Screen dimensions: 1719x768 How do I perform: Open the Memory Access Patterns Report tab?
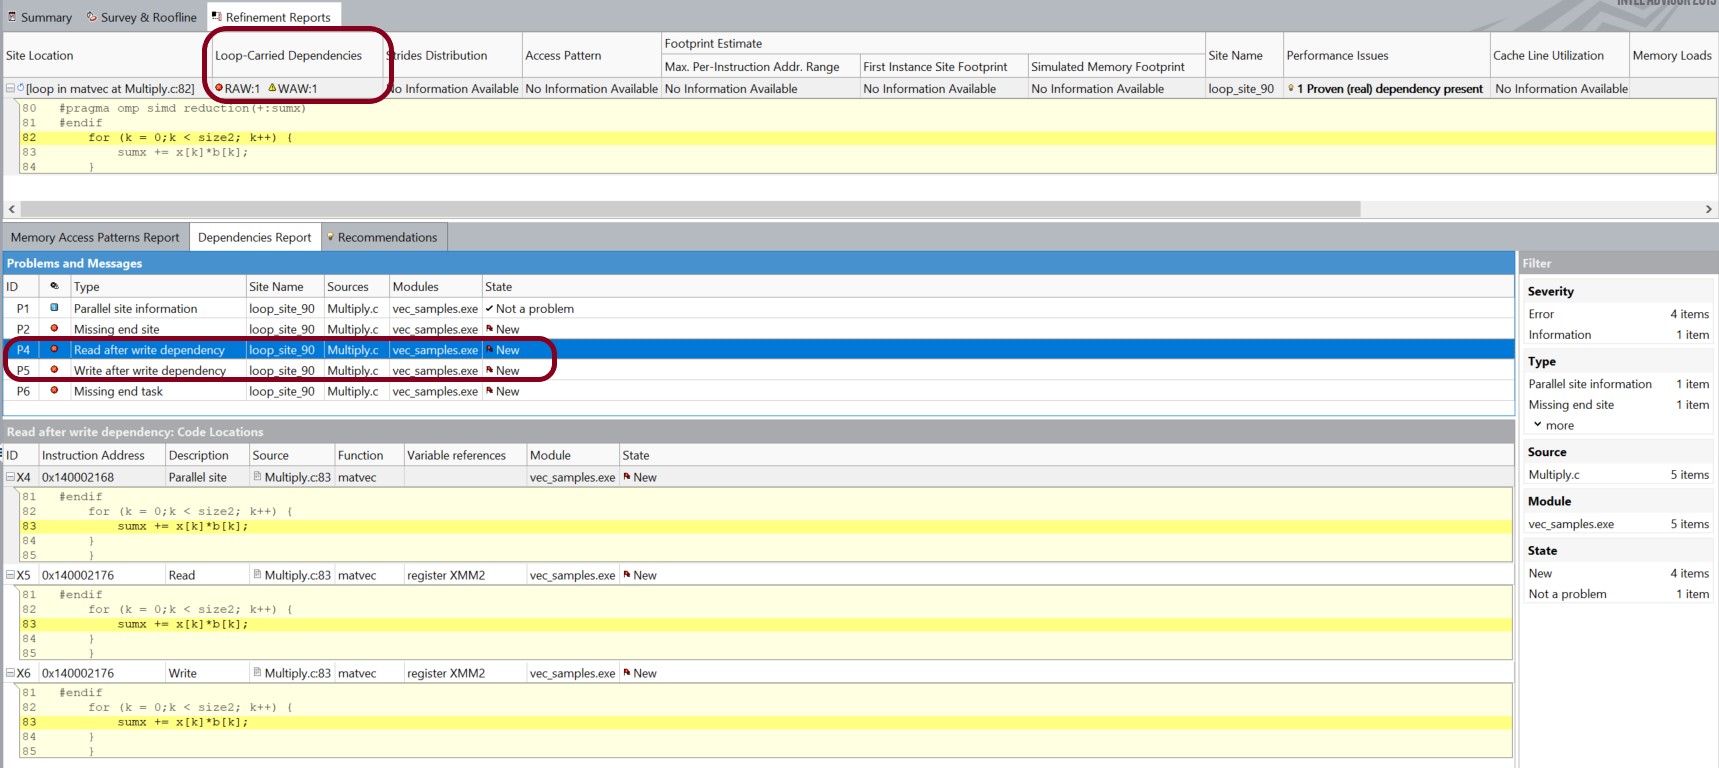click(95, 237)
